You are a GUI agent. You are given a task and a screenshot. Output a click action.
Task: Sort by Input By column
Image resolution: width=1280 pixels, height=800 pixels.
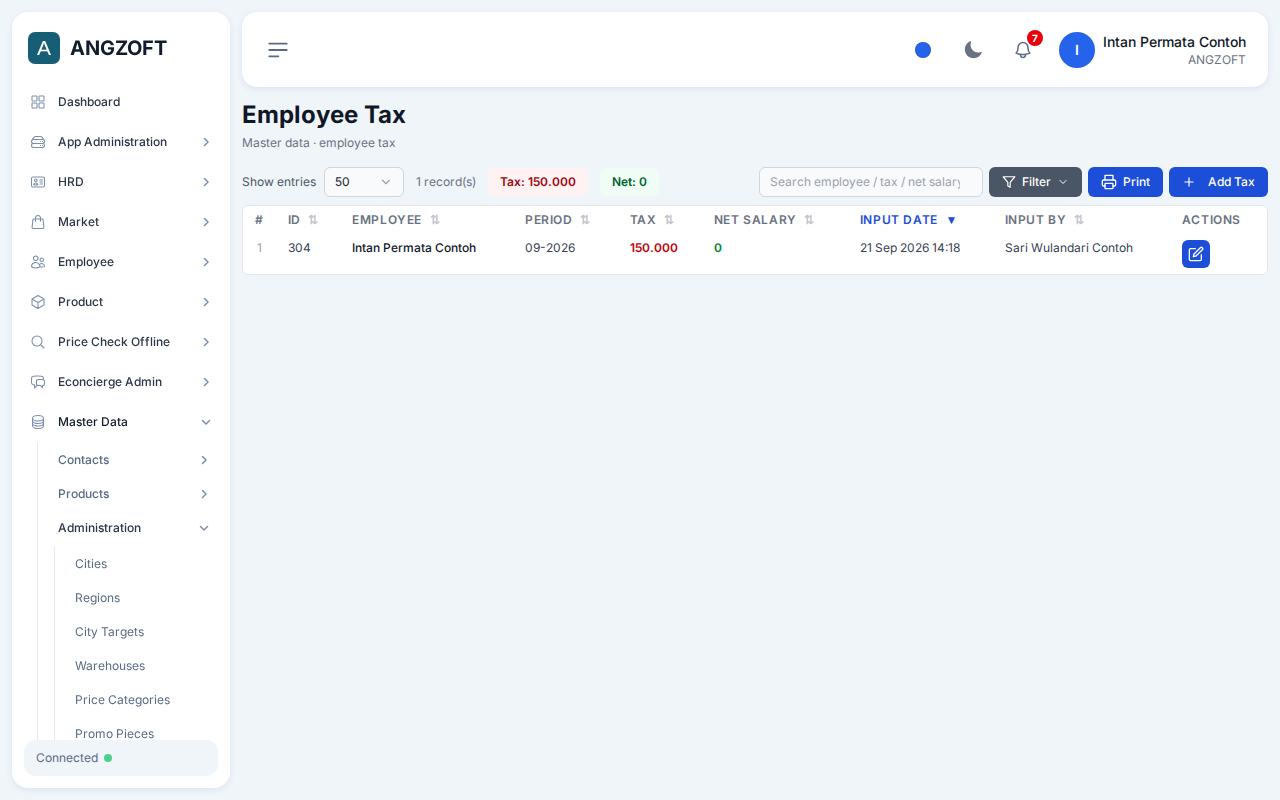(x=1045, y=220)
